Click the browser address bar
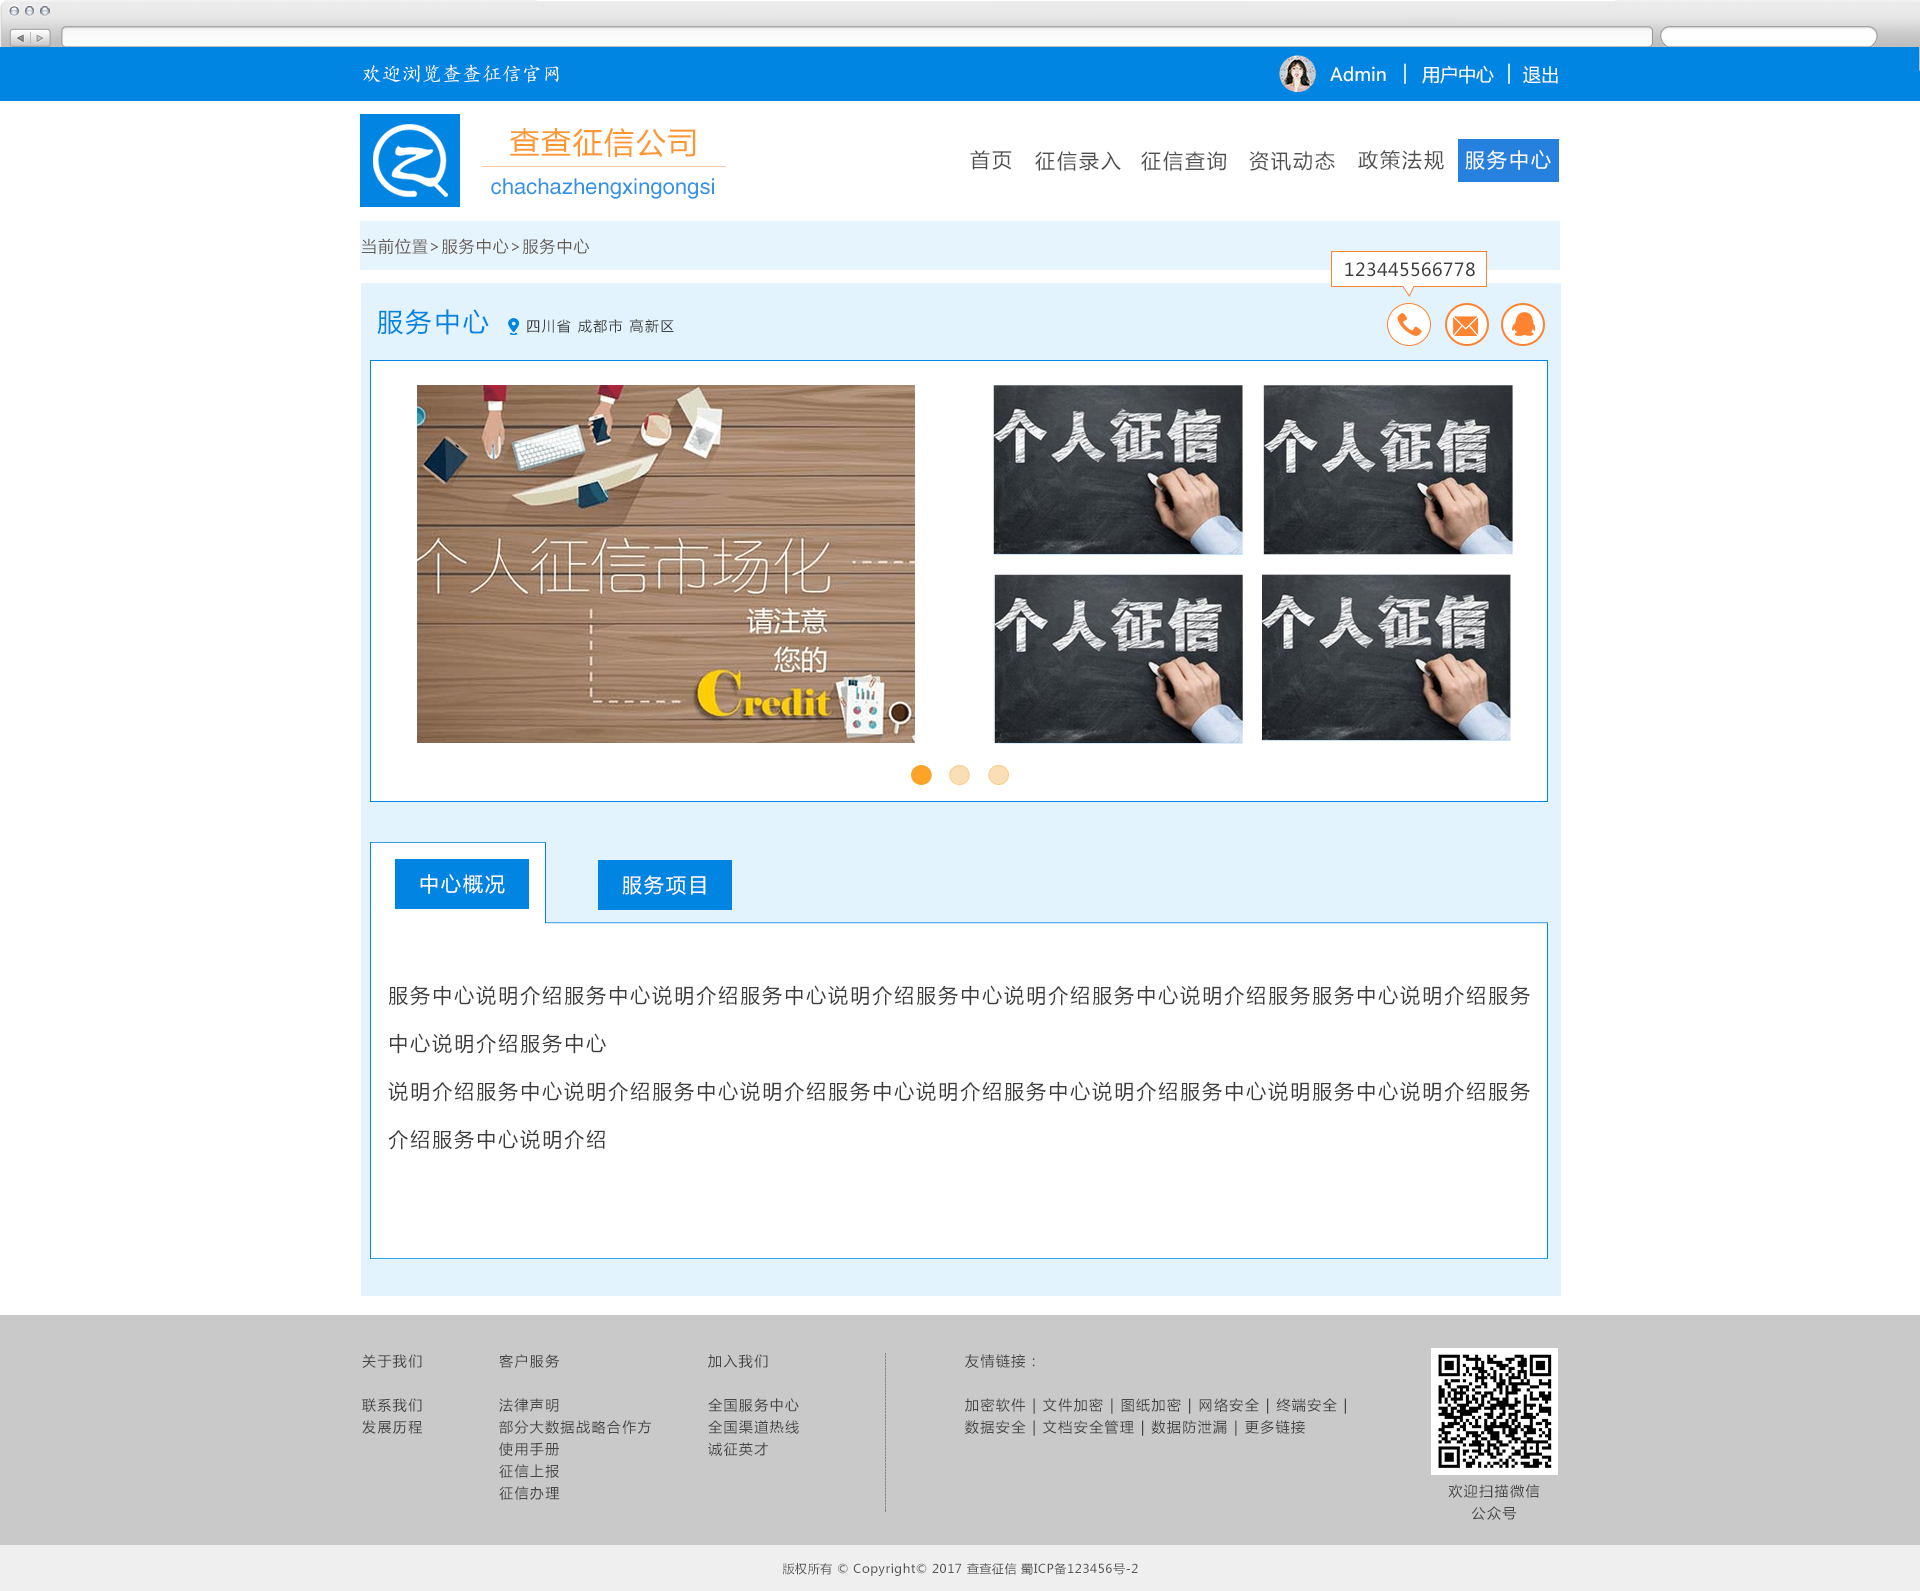 coord(857,37)
